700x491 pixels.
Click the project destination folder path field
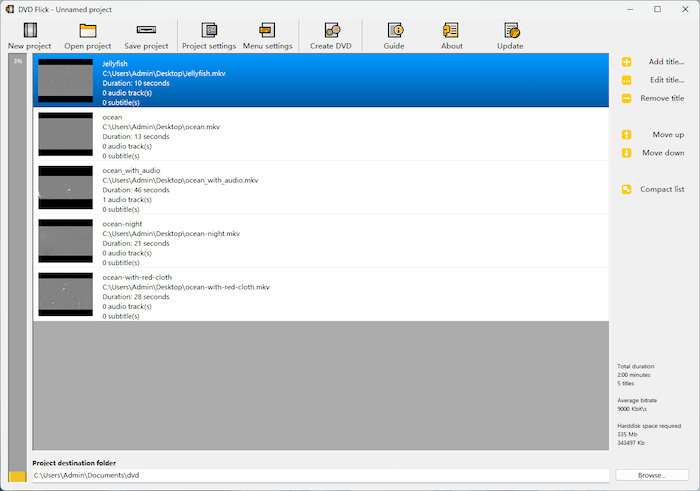tap(320, 475)
